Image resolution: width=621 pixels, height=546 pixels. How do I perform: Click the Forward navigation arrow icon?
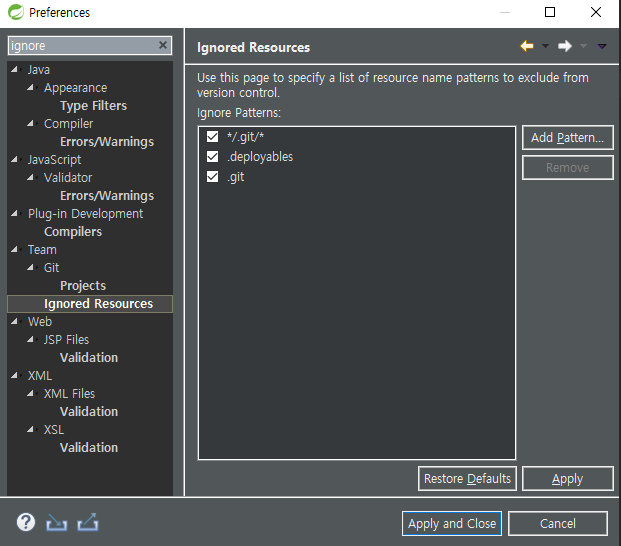(565, 46)
